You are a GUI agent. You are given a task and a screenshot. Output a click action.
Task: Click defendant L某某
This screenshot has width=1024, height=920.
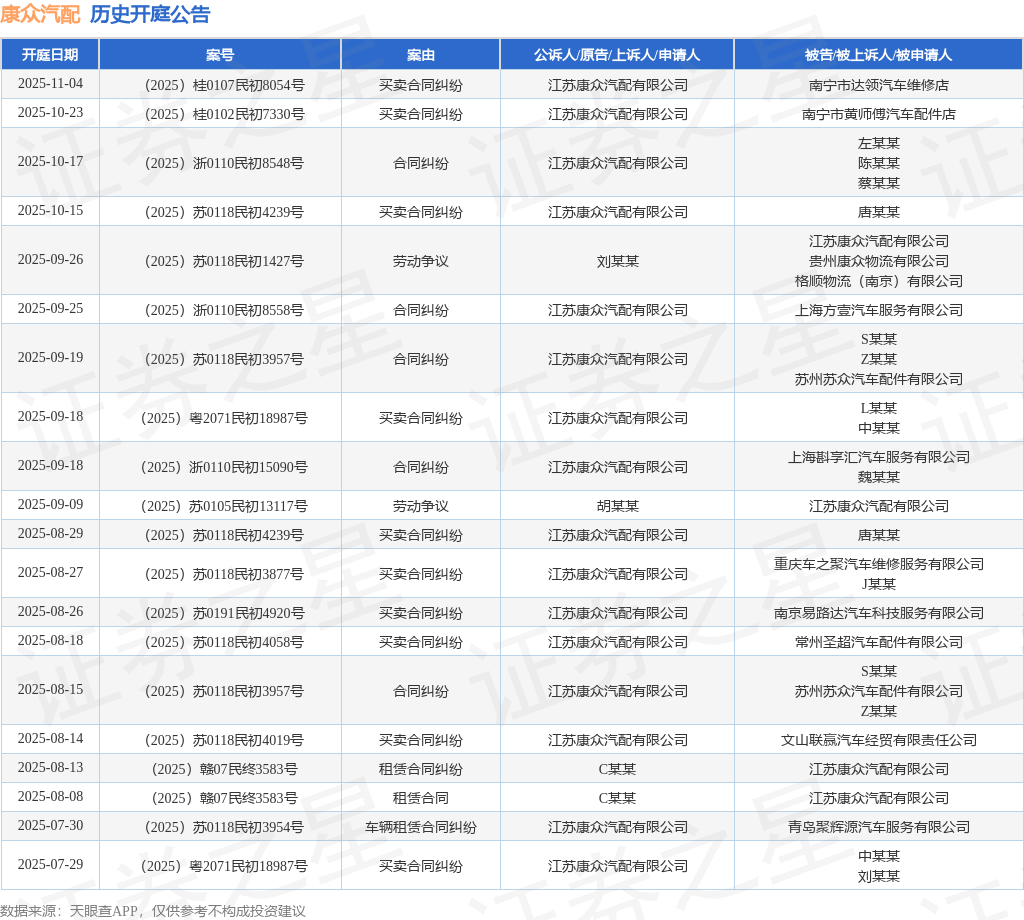(x=878, y=408)
